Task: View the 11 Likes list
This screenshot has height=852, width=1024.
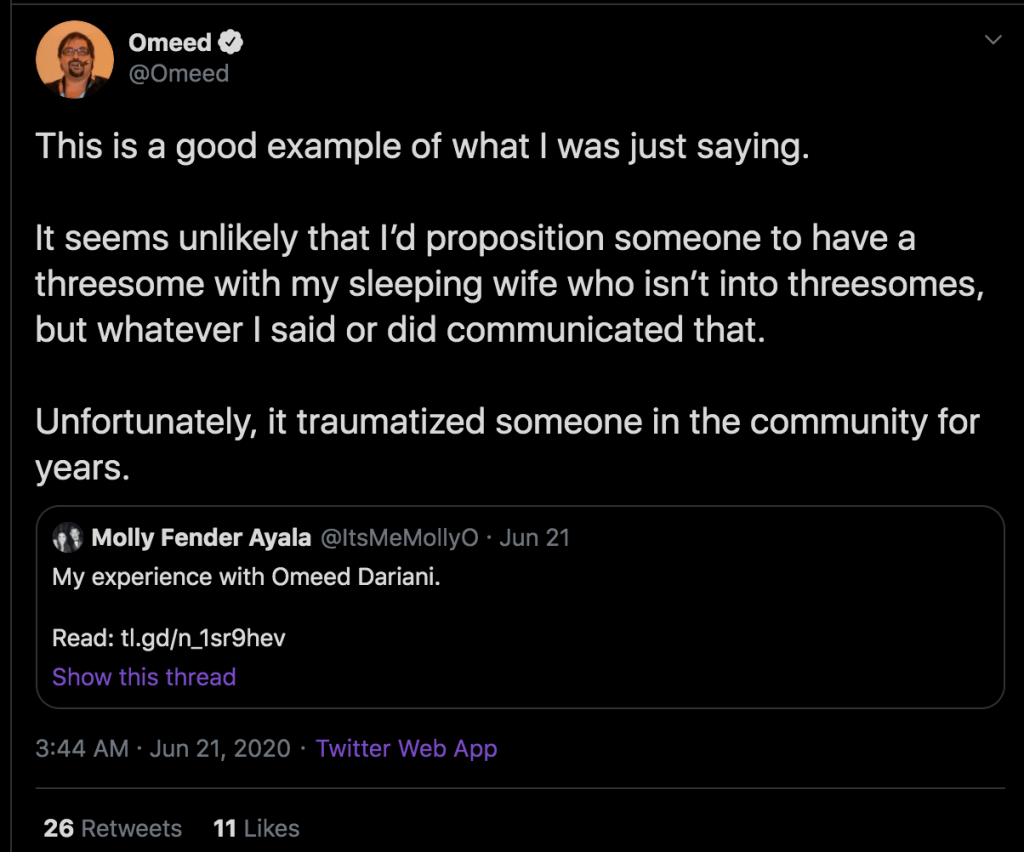Action: [256, 828]
